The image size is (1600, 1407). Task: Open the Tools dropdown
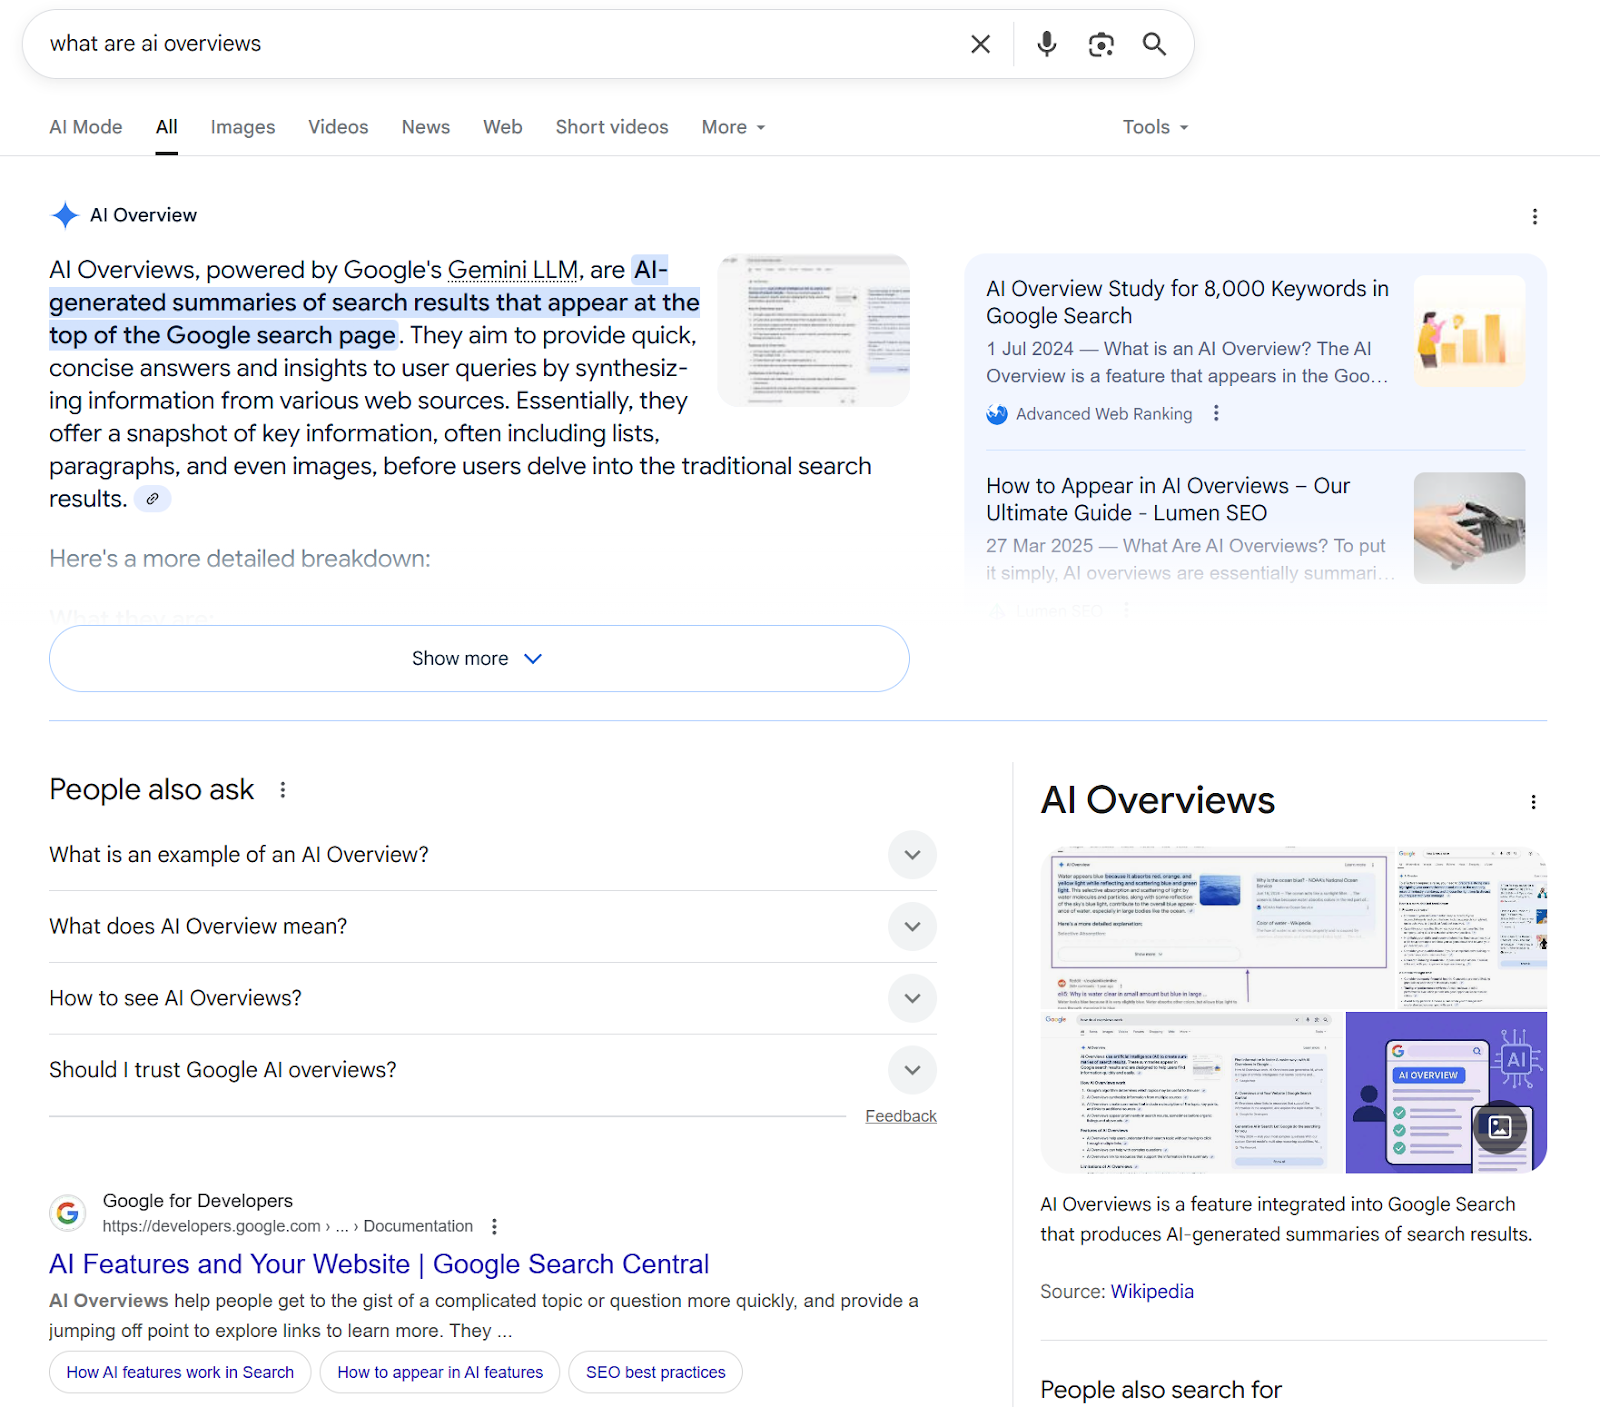coord(1155,127)
